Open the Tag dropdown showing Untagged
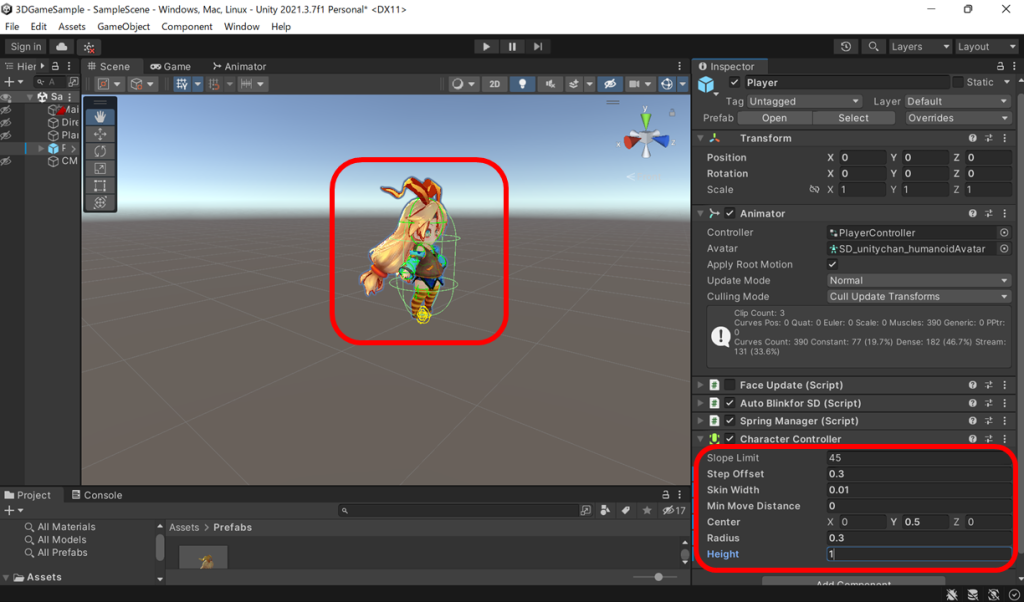The height and width of the screenshot is (602, 1024). tap(805, 101)
